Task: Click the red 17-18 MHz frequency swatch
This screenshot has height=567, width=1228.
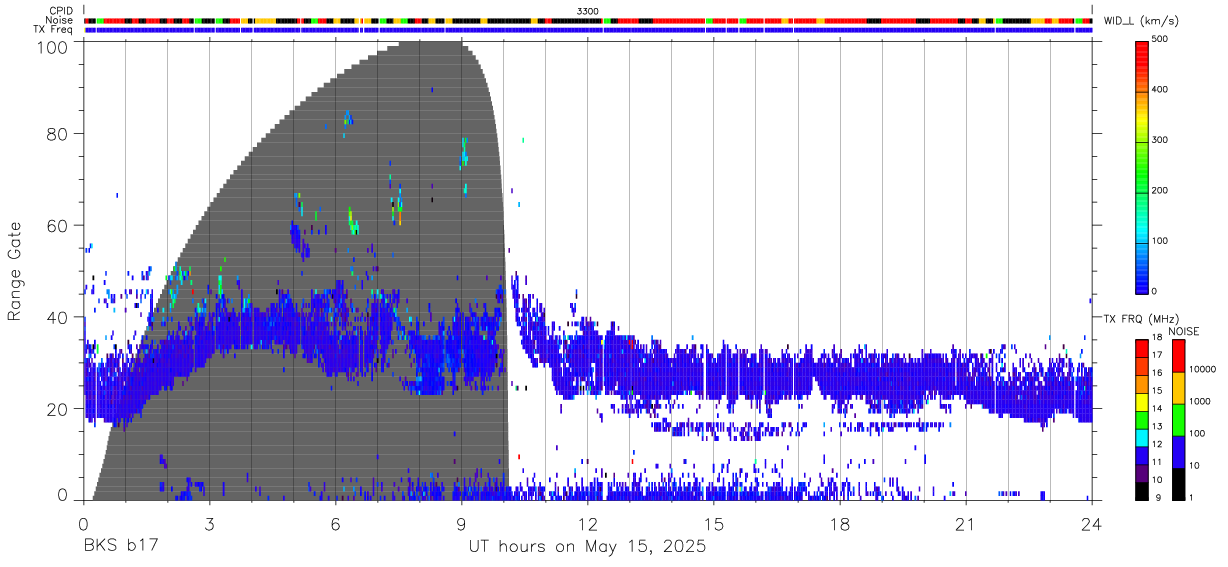Action: pos(1142,348)
